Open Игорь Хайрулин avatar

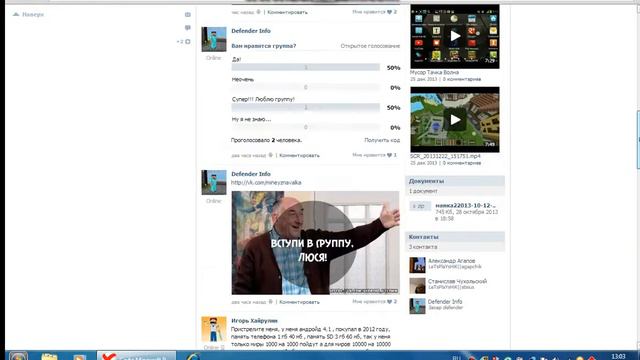213,329
